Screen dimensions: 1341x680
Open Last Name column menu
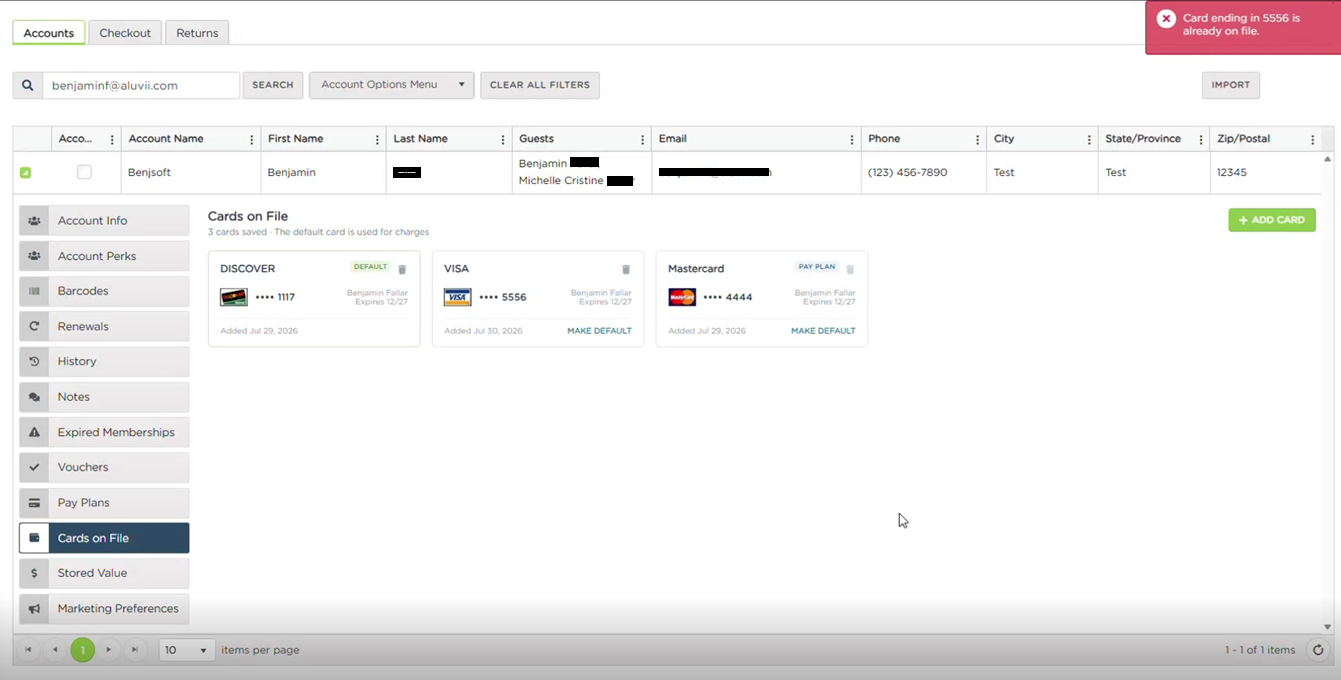pyautogui.click(x=503, y=140)
